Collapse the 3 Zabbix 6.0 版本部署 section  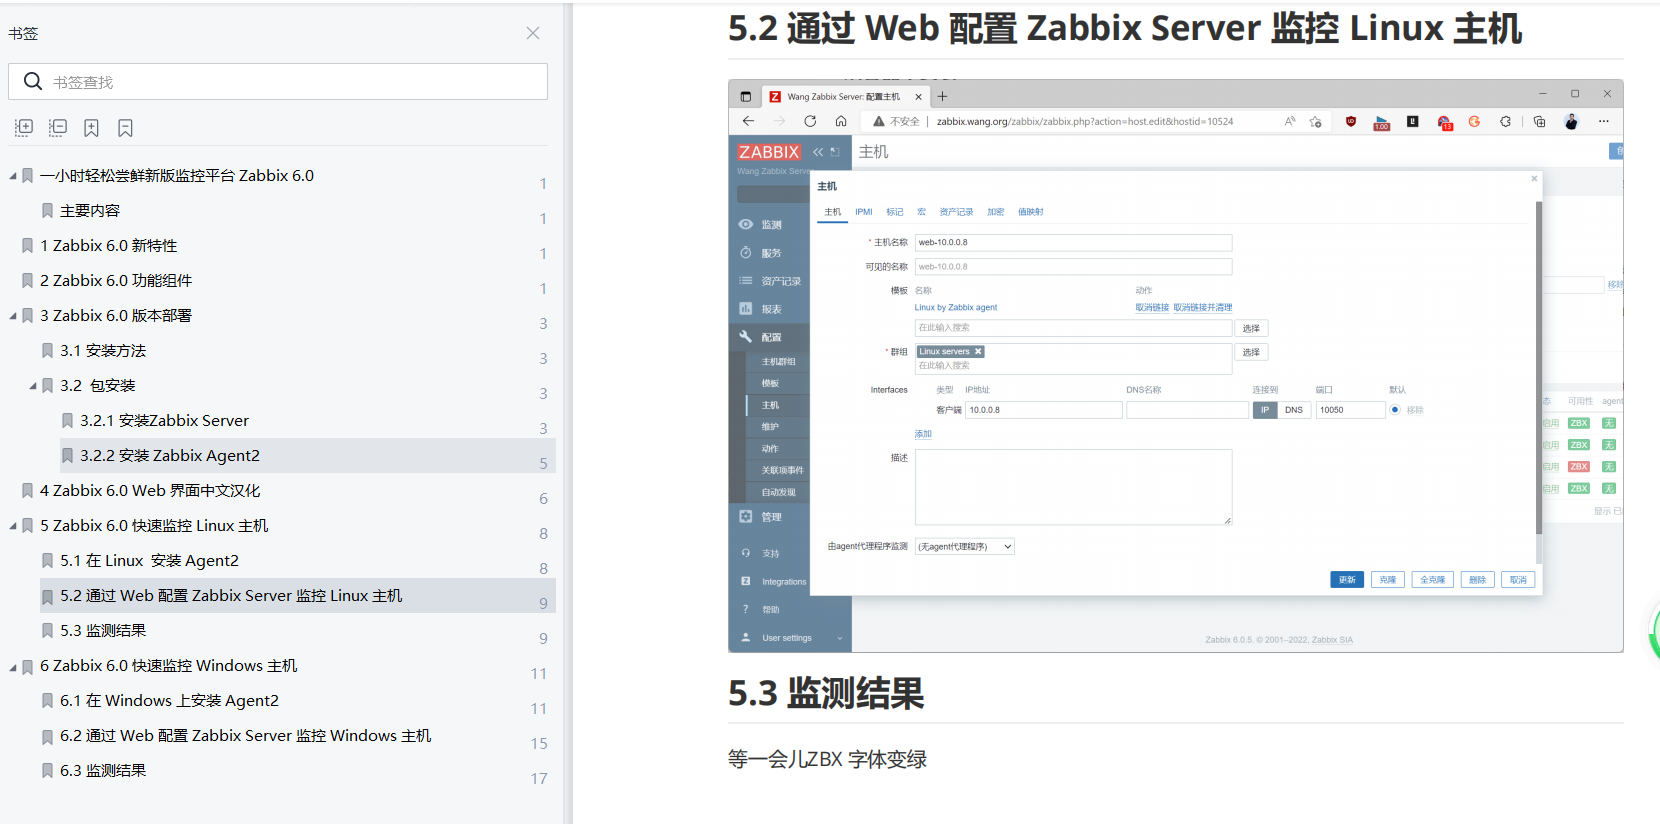[x=13, y=316]
